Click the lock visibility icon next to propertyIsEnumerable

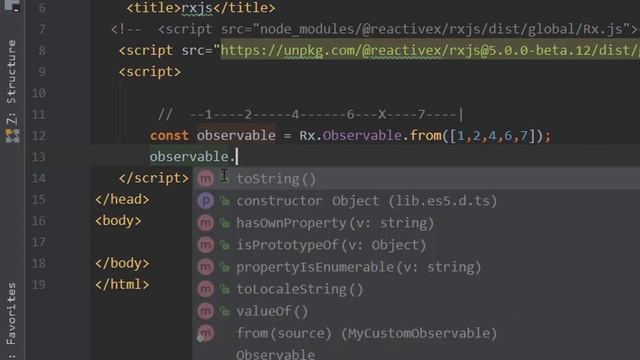pyautogui.click(x=224, y=267)
